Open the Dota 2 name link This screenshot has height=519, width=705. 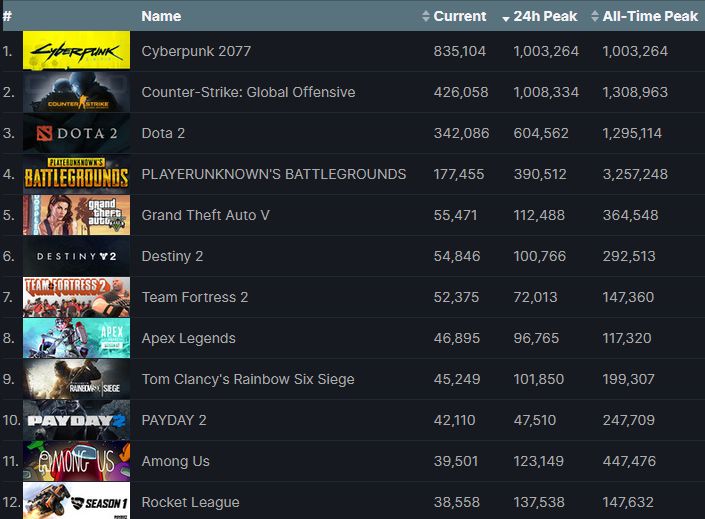pyautogui.click(x=163, y=133)
